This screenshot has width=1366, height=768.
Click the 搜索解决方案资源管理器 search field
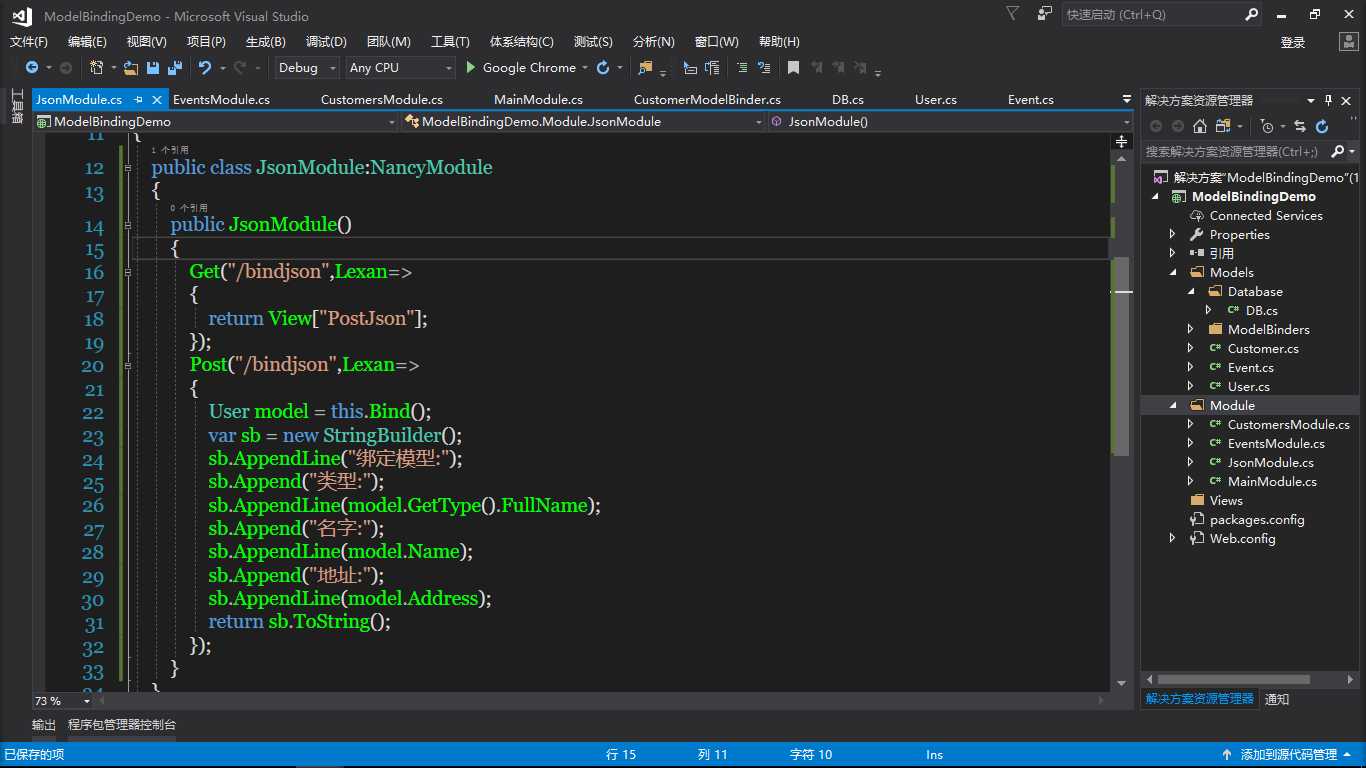pyautogui.click(x=1236, y=151)
